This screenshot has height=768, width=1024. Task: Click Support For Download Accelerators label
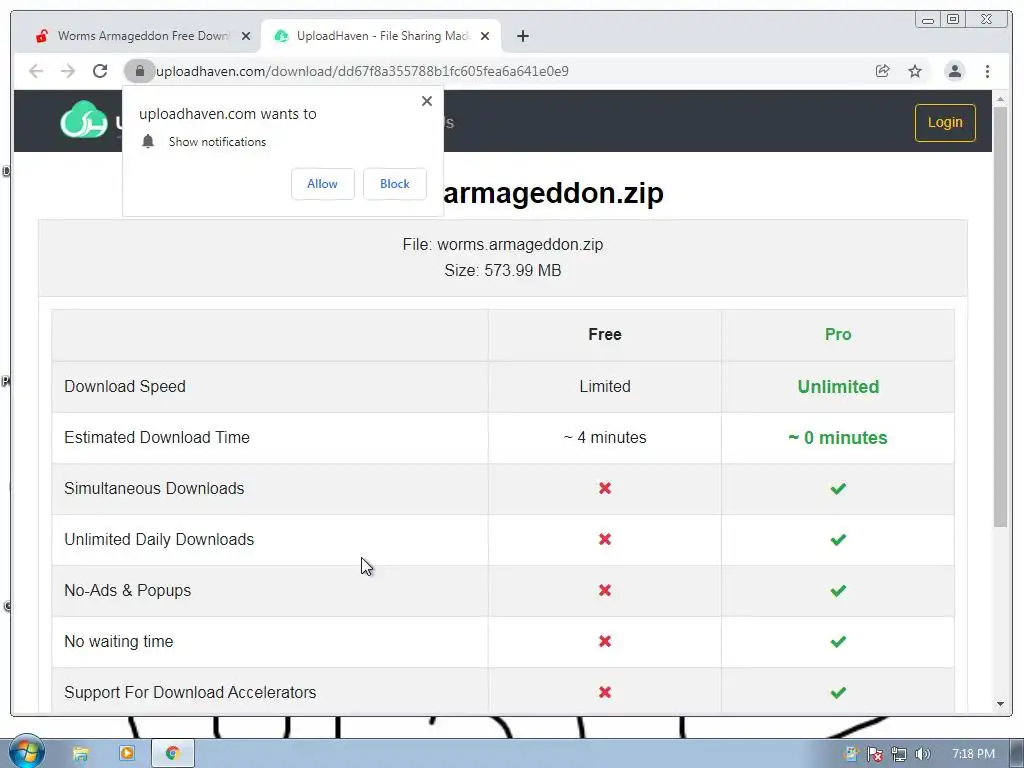tap(190, 692)
